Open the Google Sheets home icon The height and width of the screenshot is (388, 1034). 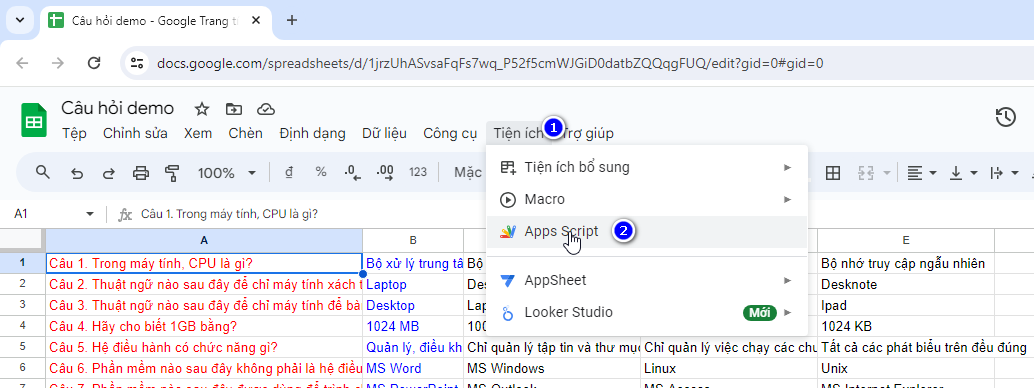[34, 120]
